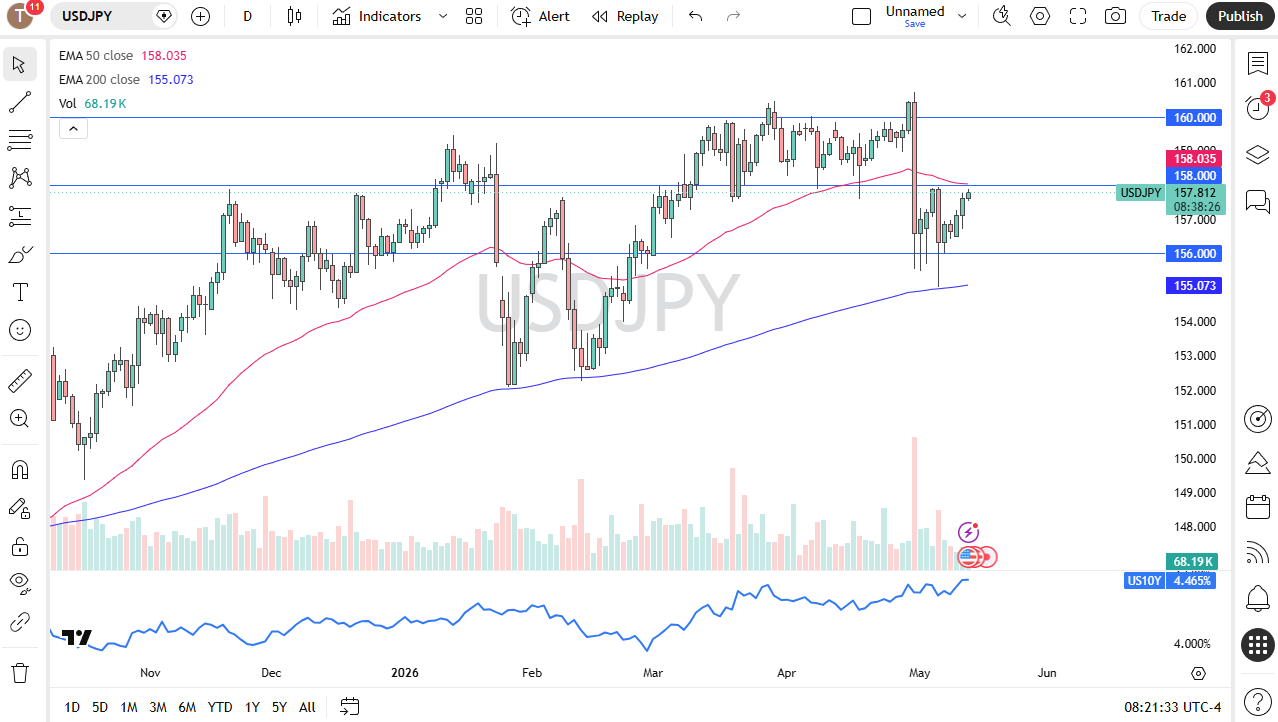Screen dimensions: 1278x722
Task: Open the chats panel
Action: pyautogui.click(x=1257, y=201)
